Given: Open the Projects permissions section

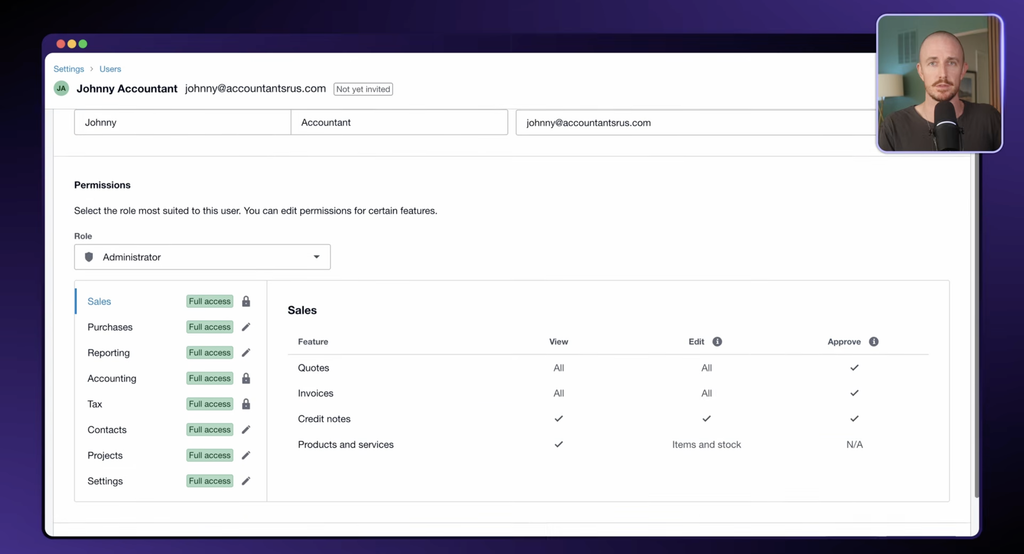Looking at the screenshot, I should pyautogui.click(x=170, y=455).
